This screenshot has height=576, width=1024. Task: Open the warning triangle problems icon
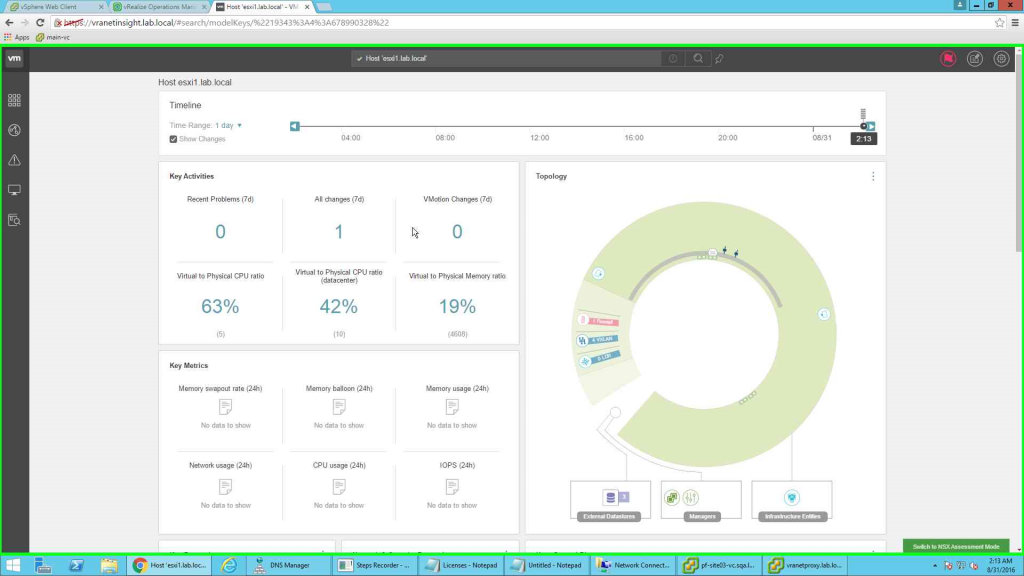click(x=14, y=160)
